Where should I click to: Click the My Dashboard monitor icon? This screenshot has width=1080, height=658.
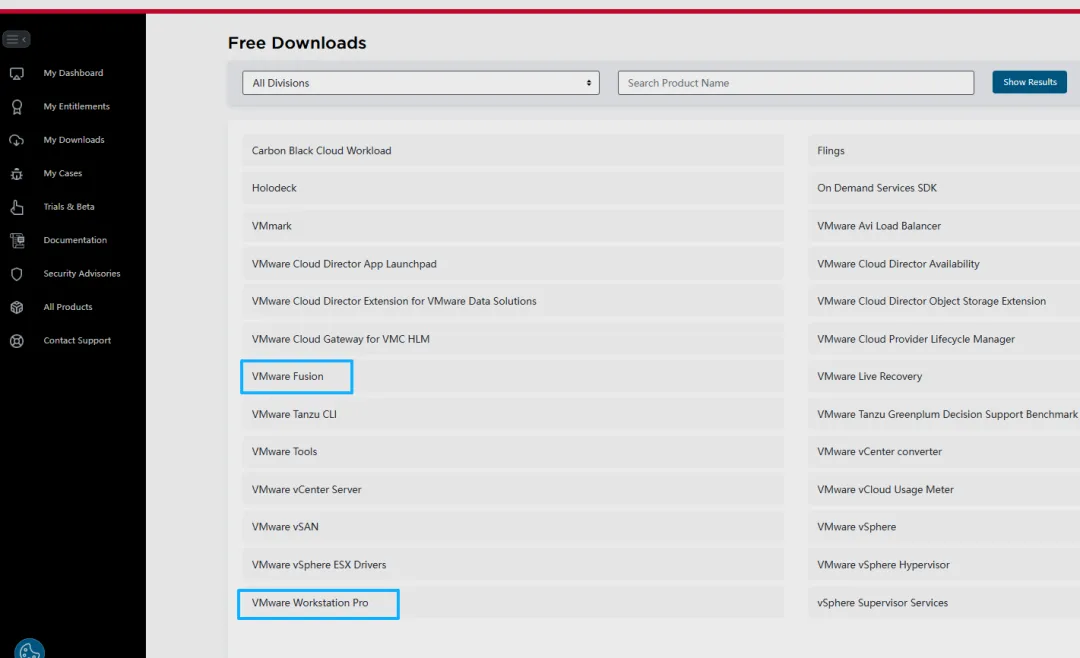point(17,73)
